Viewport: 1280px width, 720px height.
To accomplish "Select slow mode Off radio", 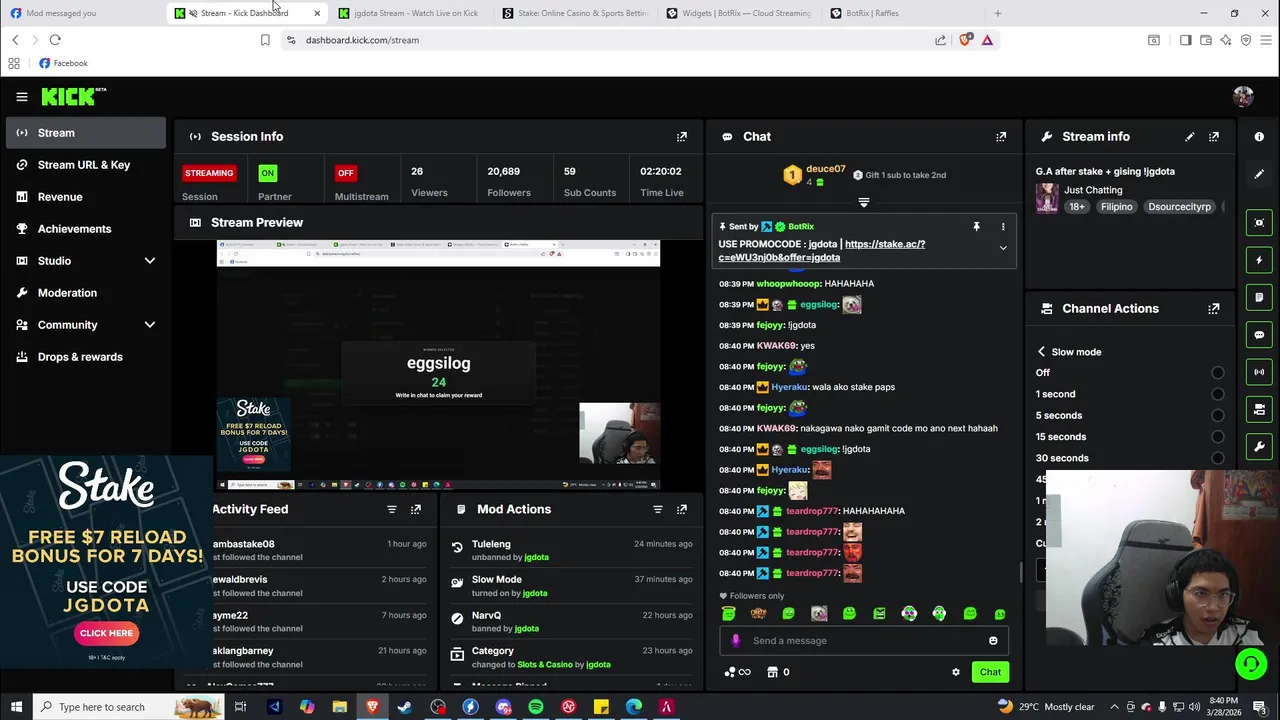I will pos(1217,373).
